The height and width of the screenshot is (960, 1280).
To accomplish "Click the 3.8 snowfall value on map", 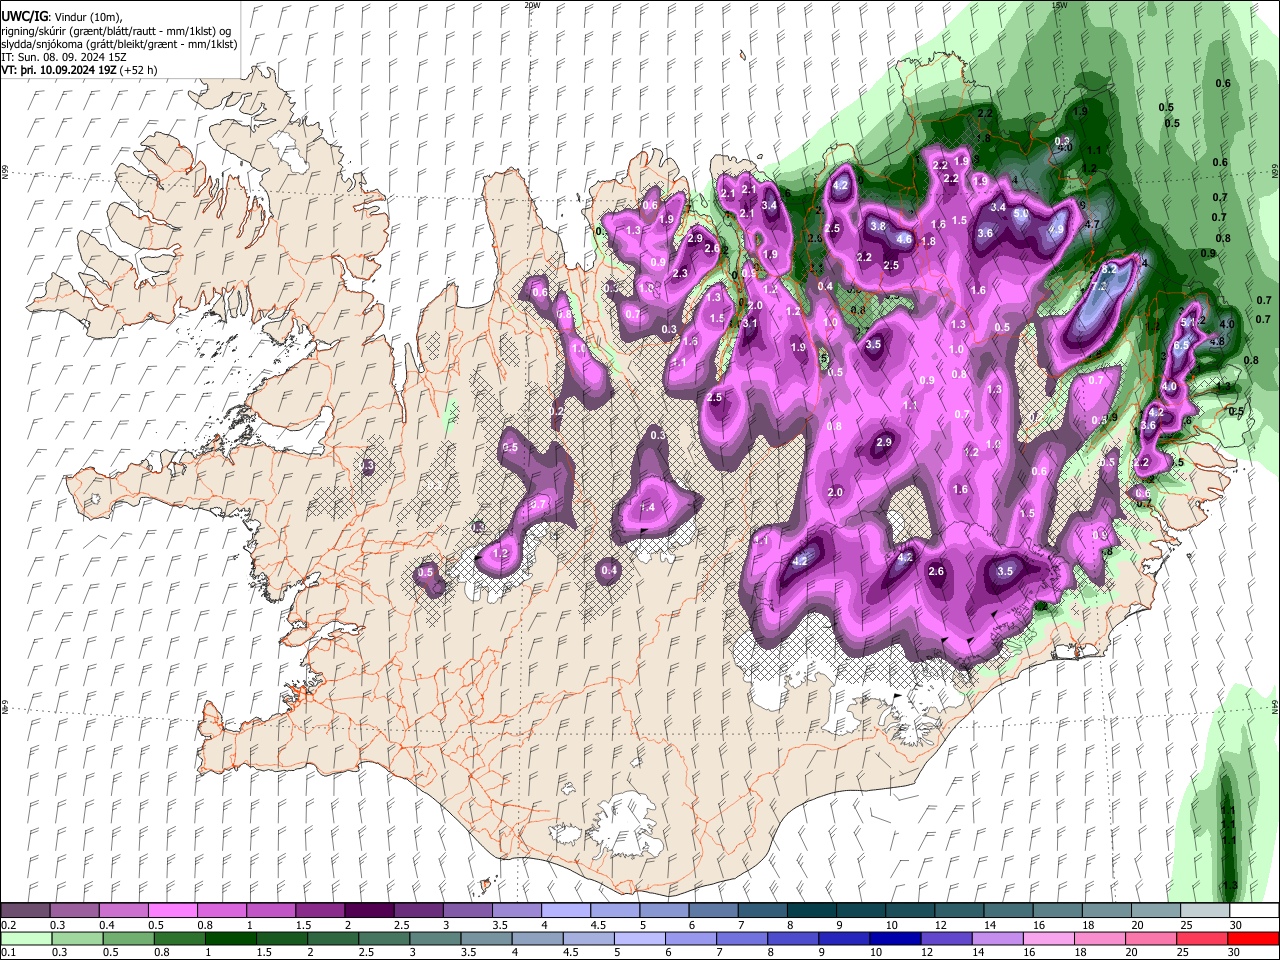I will tap(878, 226).
